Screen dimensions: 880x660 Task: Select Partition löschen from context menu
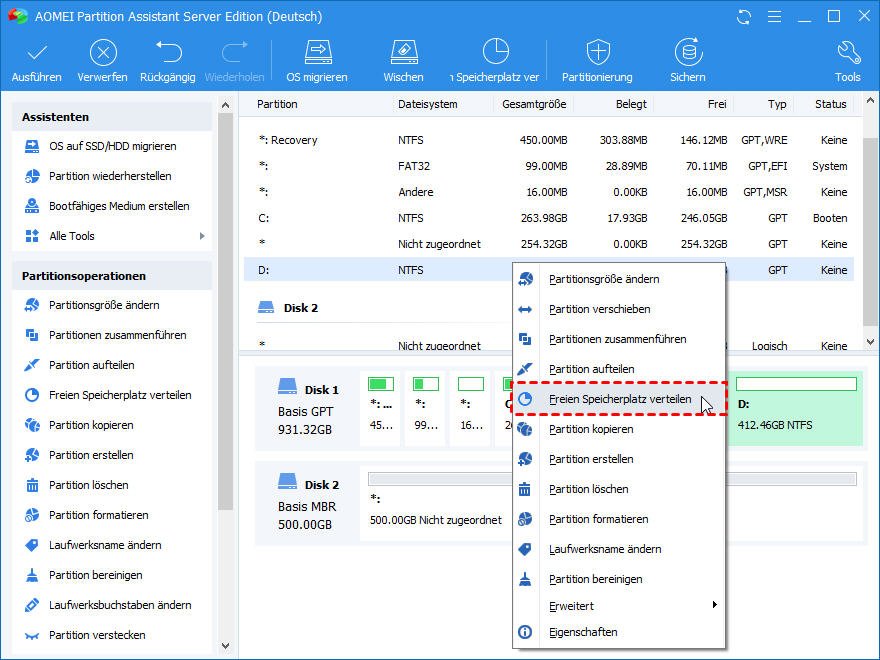click(588, 489)
